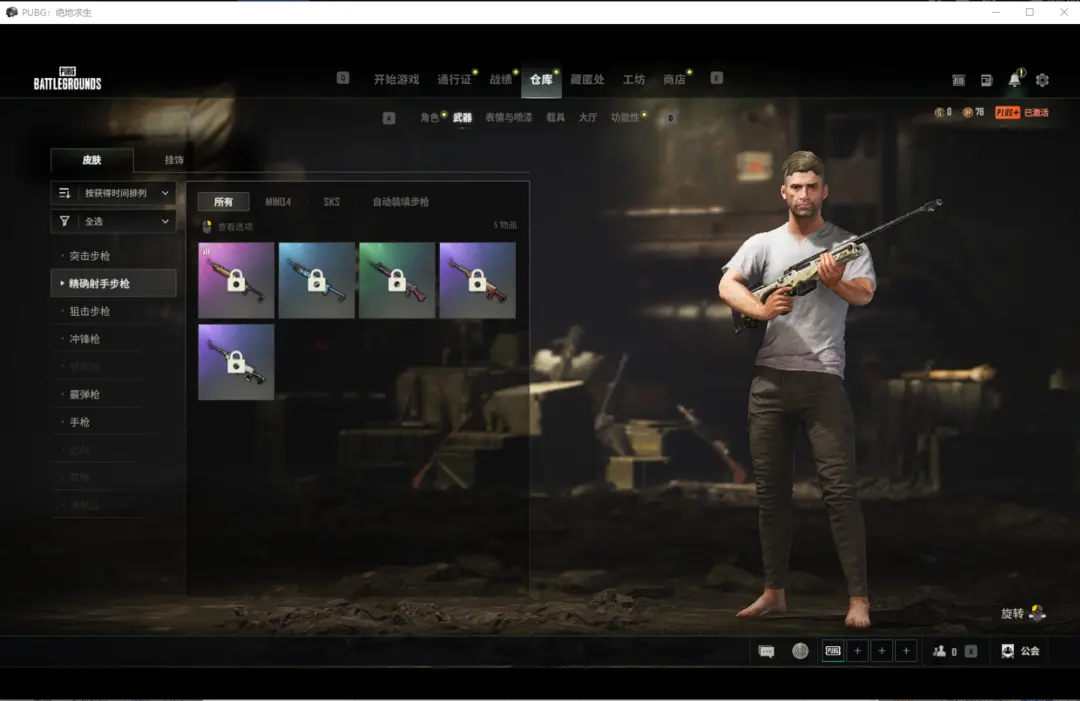Open the notifications bell icon
Image resolution: width=1080 pixels, height=701 pixels.
click(1015, 80)
